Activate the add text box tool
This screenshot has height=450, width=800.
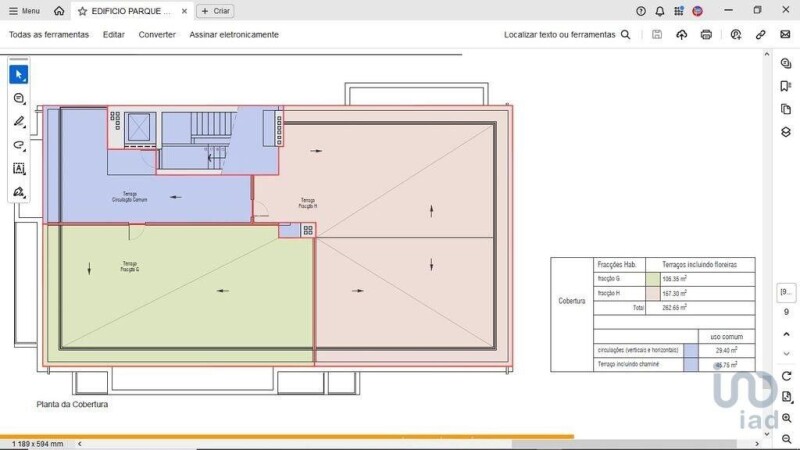tap(19, 168)
